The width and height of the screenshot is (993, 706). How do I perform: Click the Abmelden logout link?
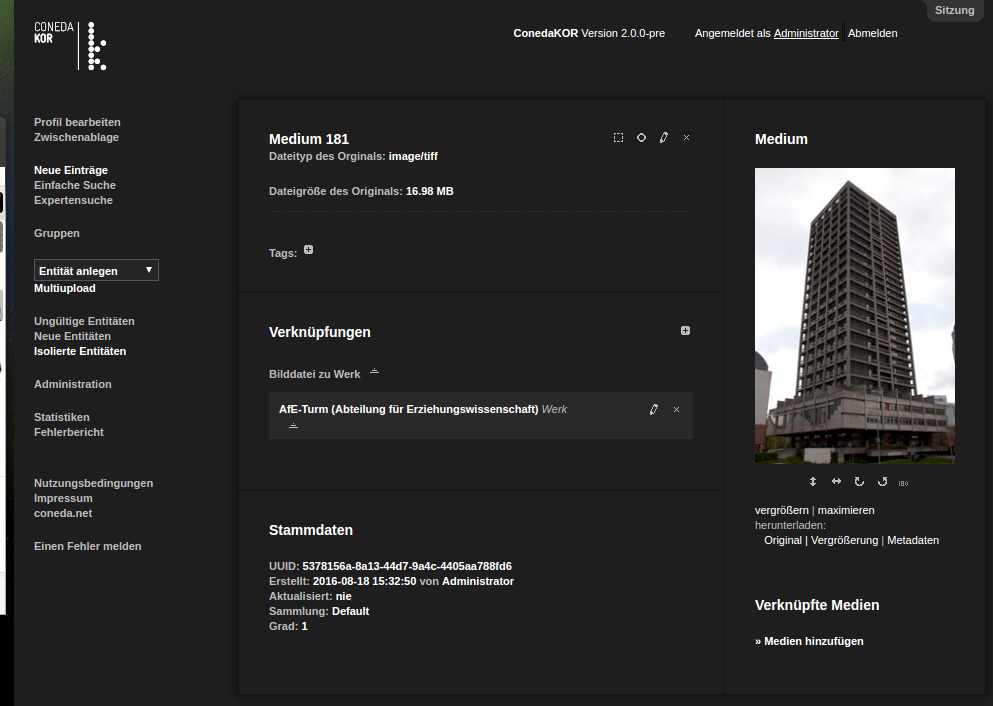point(872,33)
